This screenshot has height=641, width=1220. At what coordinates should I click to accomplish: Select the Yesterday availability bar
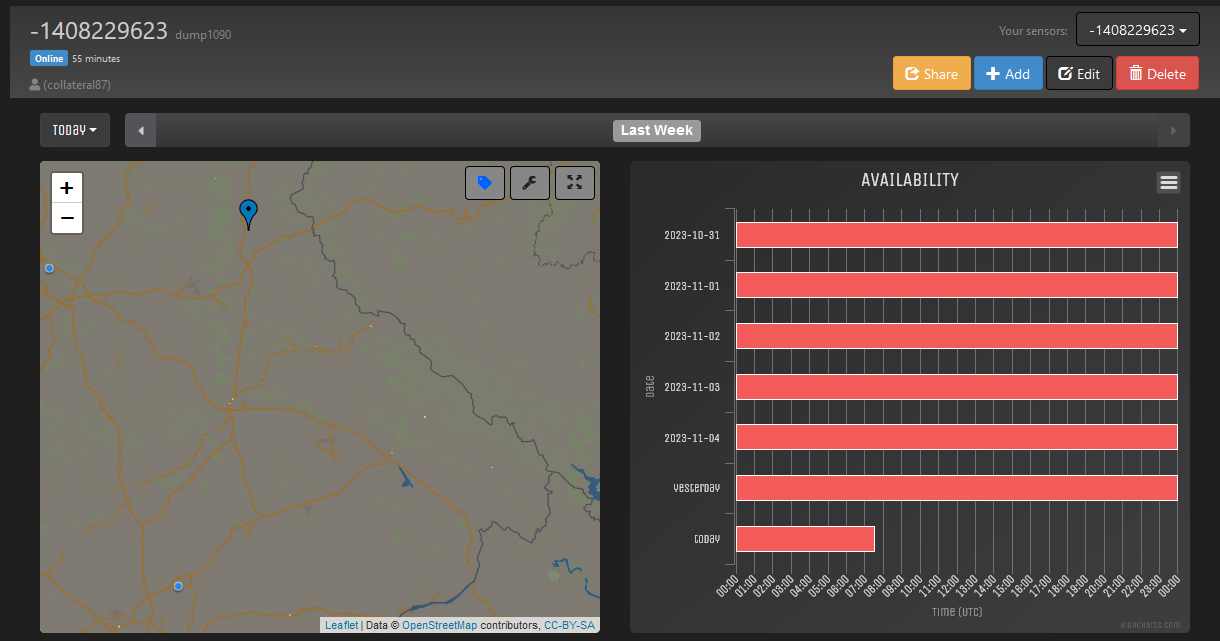[x=957, y=488]
